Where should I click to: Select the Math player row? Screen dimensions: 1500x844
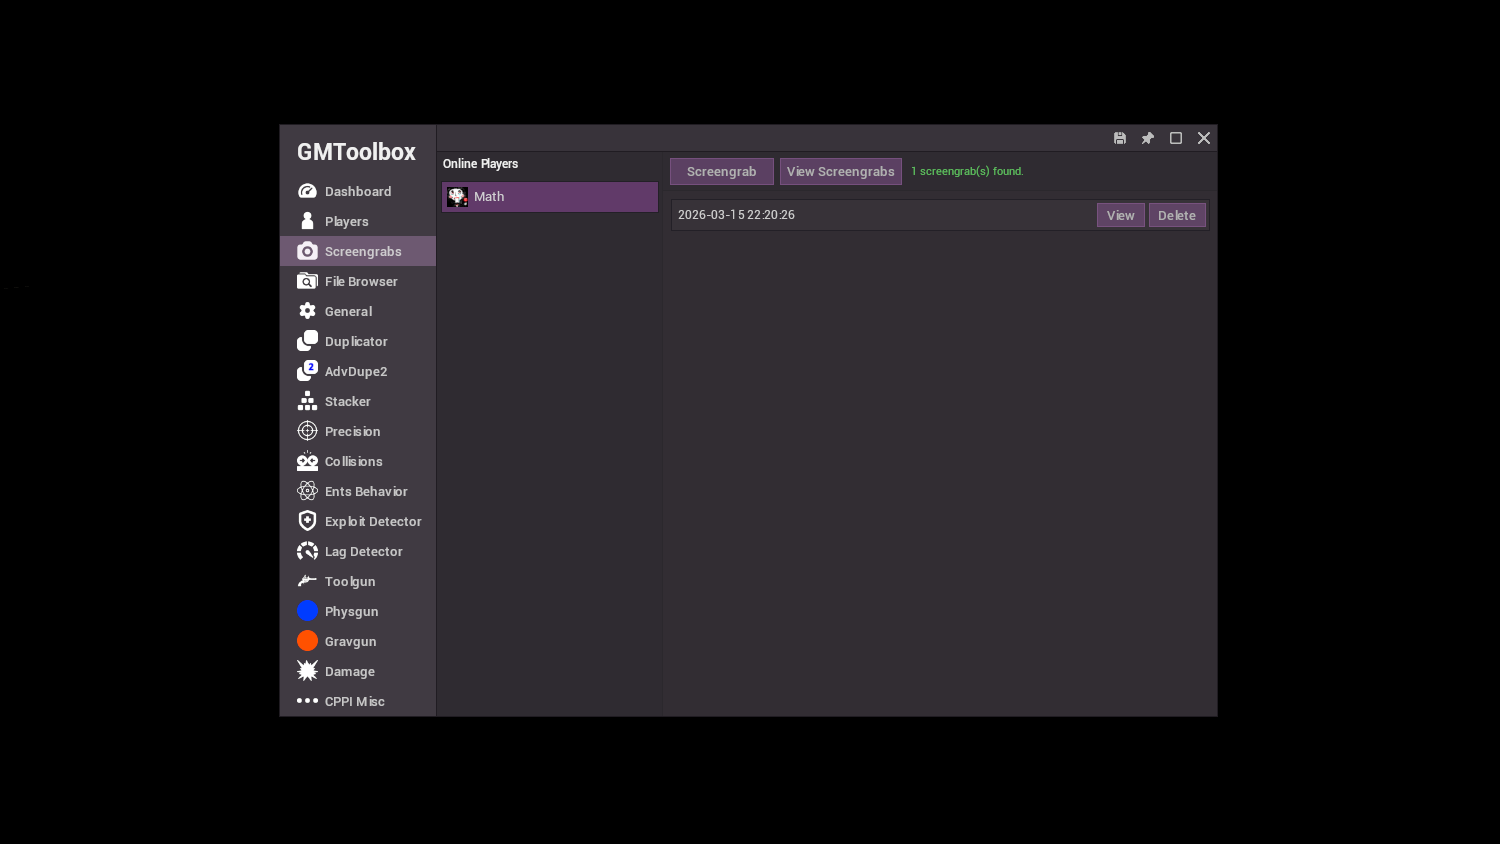[550, 197]
